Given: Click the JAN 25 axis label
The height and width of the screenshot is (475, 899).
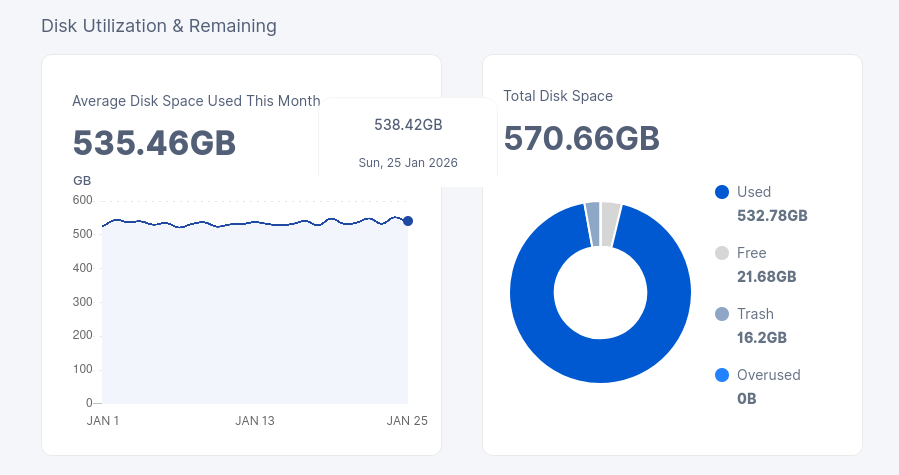Looking at the screenshot, I should 407,421.
